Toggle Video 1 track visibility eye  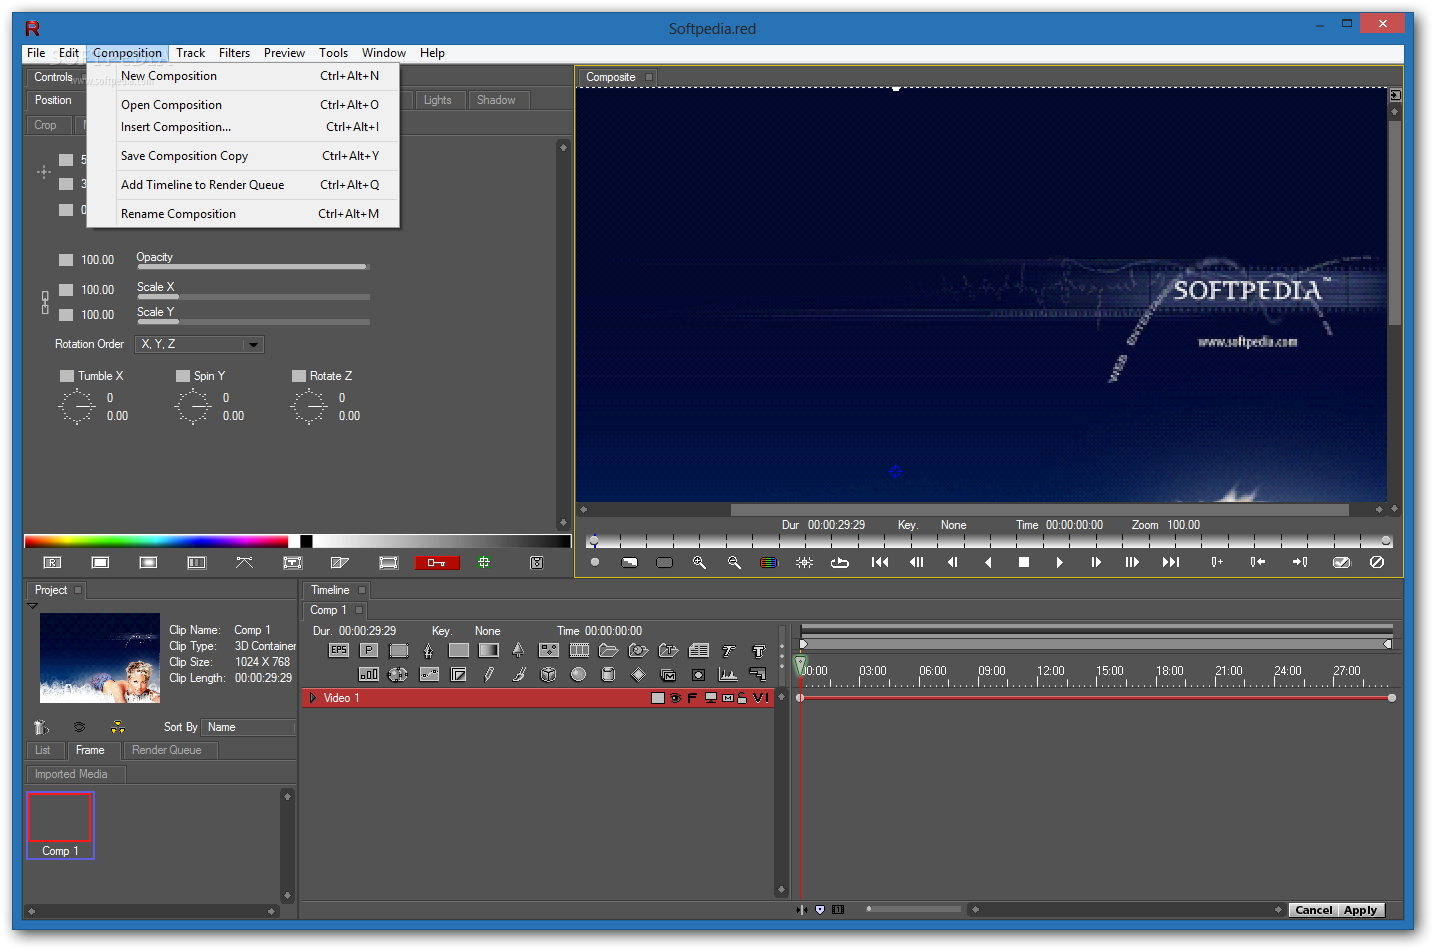676,698
